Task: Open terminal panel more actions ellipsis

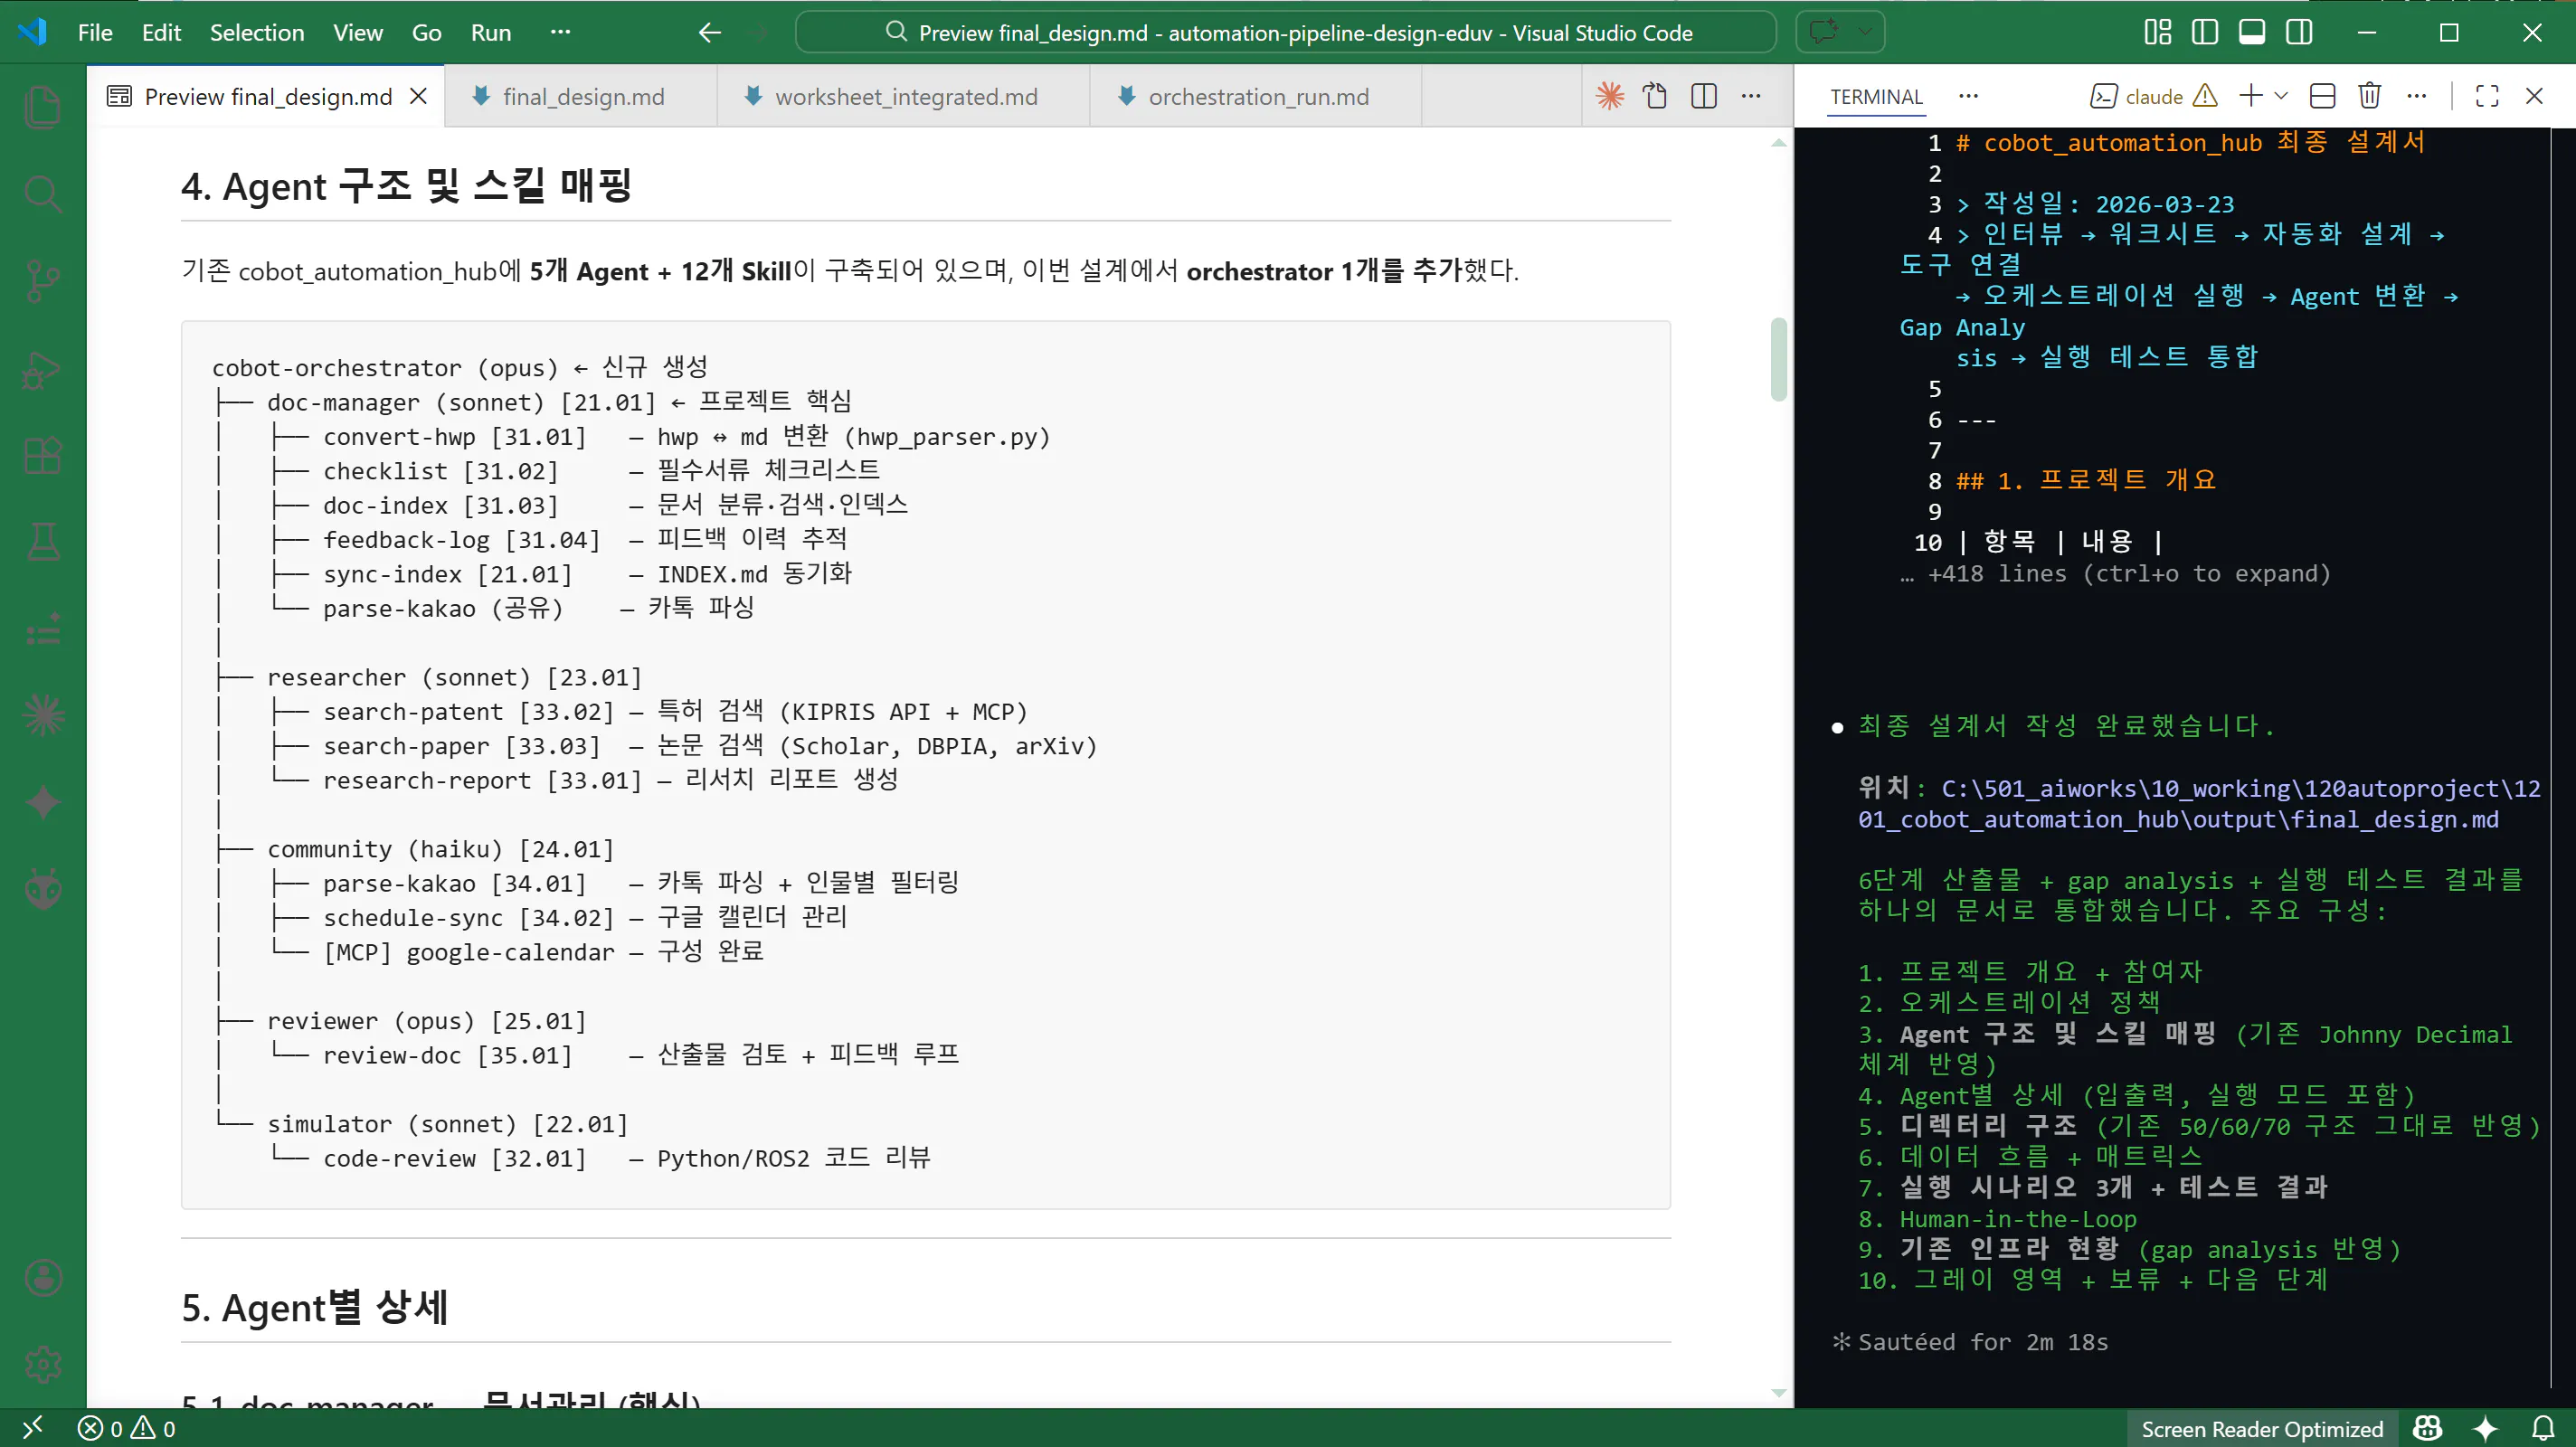Action: point(2417,96)
